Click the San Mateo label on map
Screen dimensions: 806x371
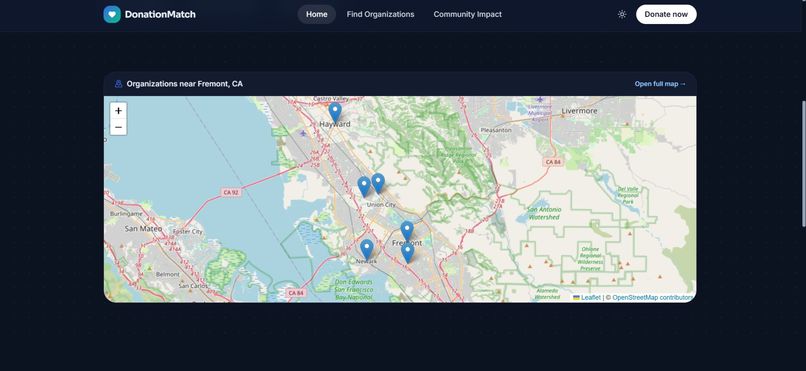point(143,228)
